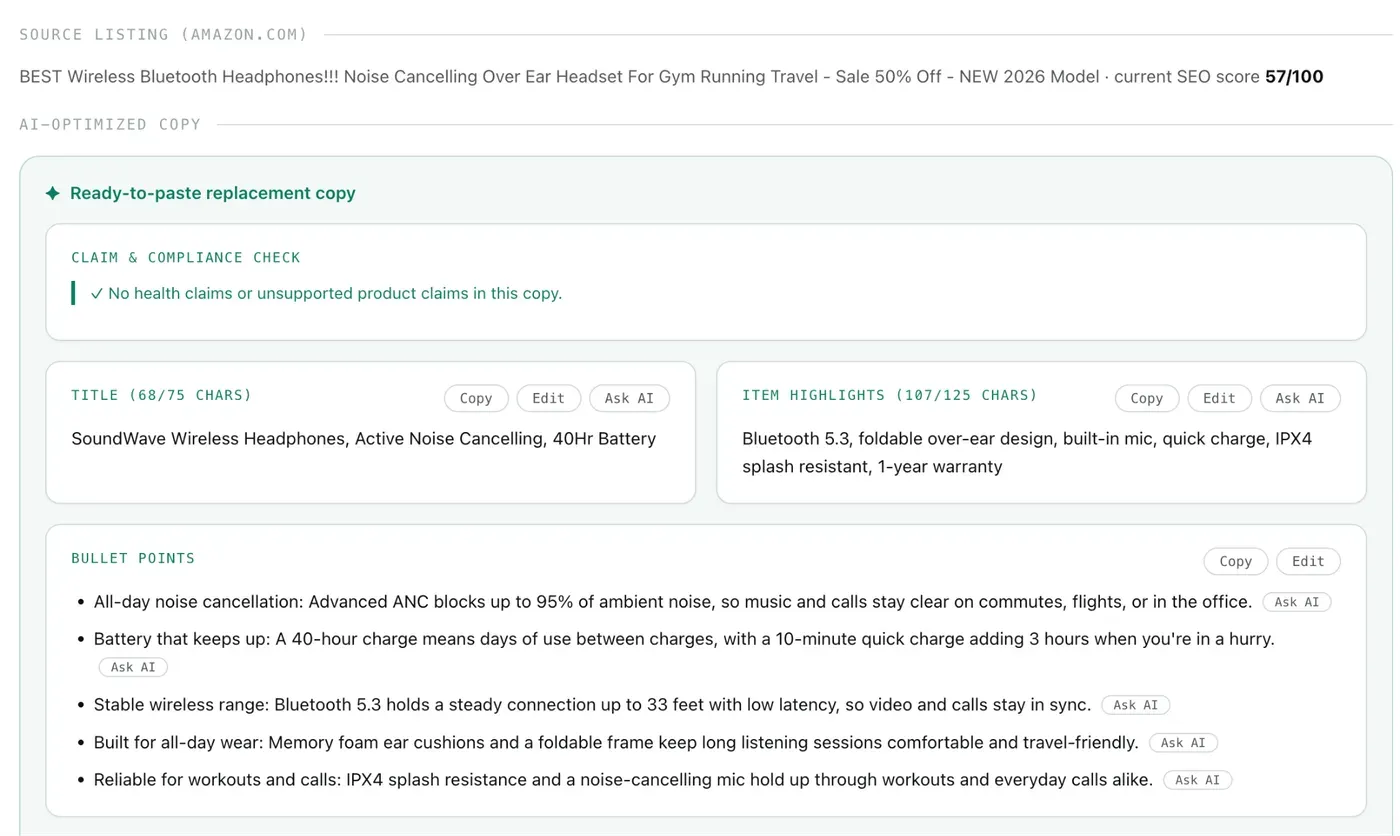Ask AI on the wireless range bullet

[x=1136, y=705]
